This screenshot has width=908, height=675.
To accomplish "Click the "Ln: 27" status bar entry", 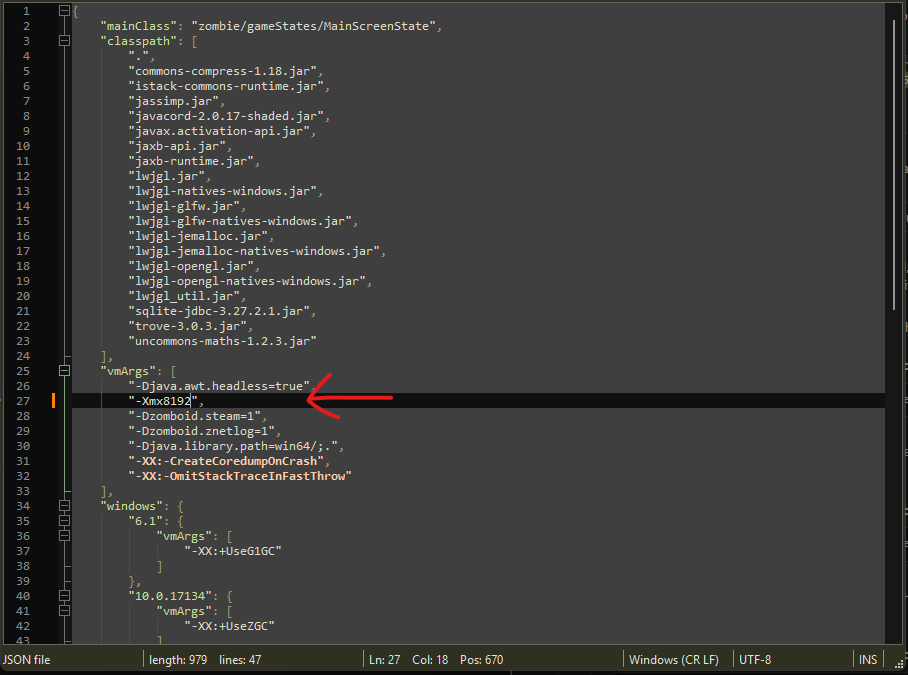I will coord(385,659).
